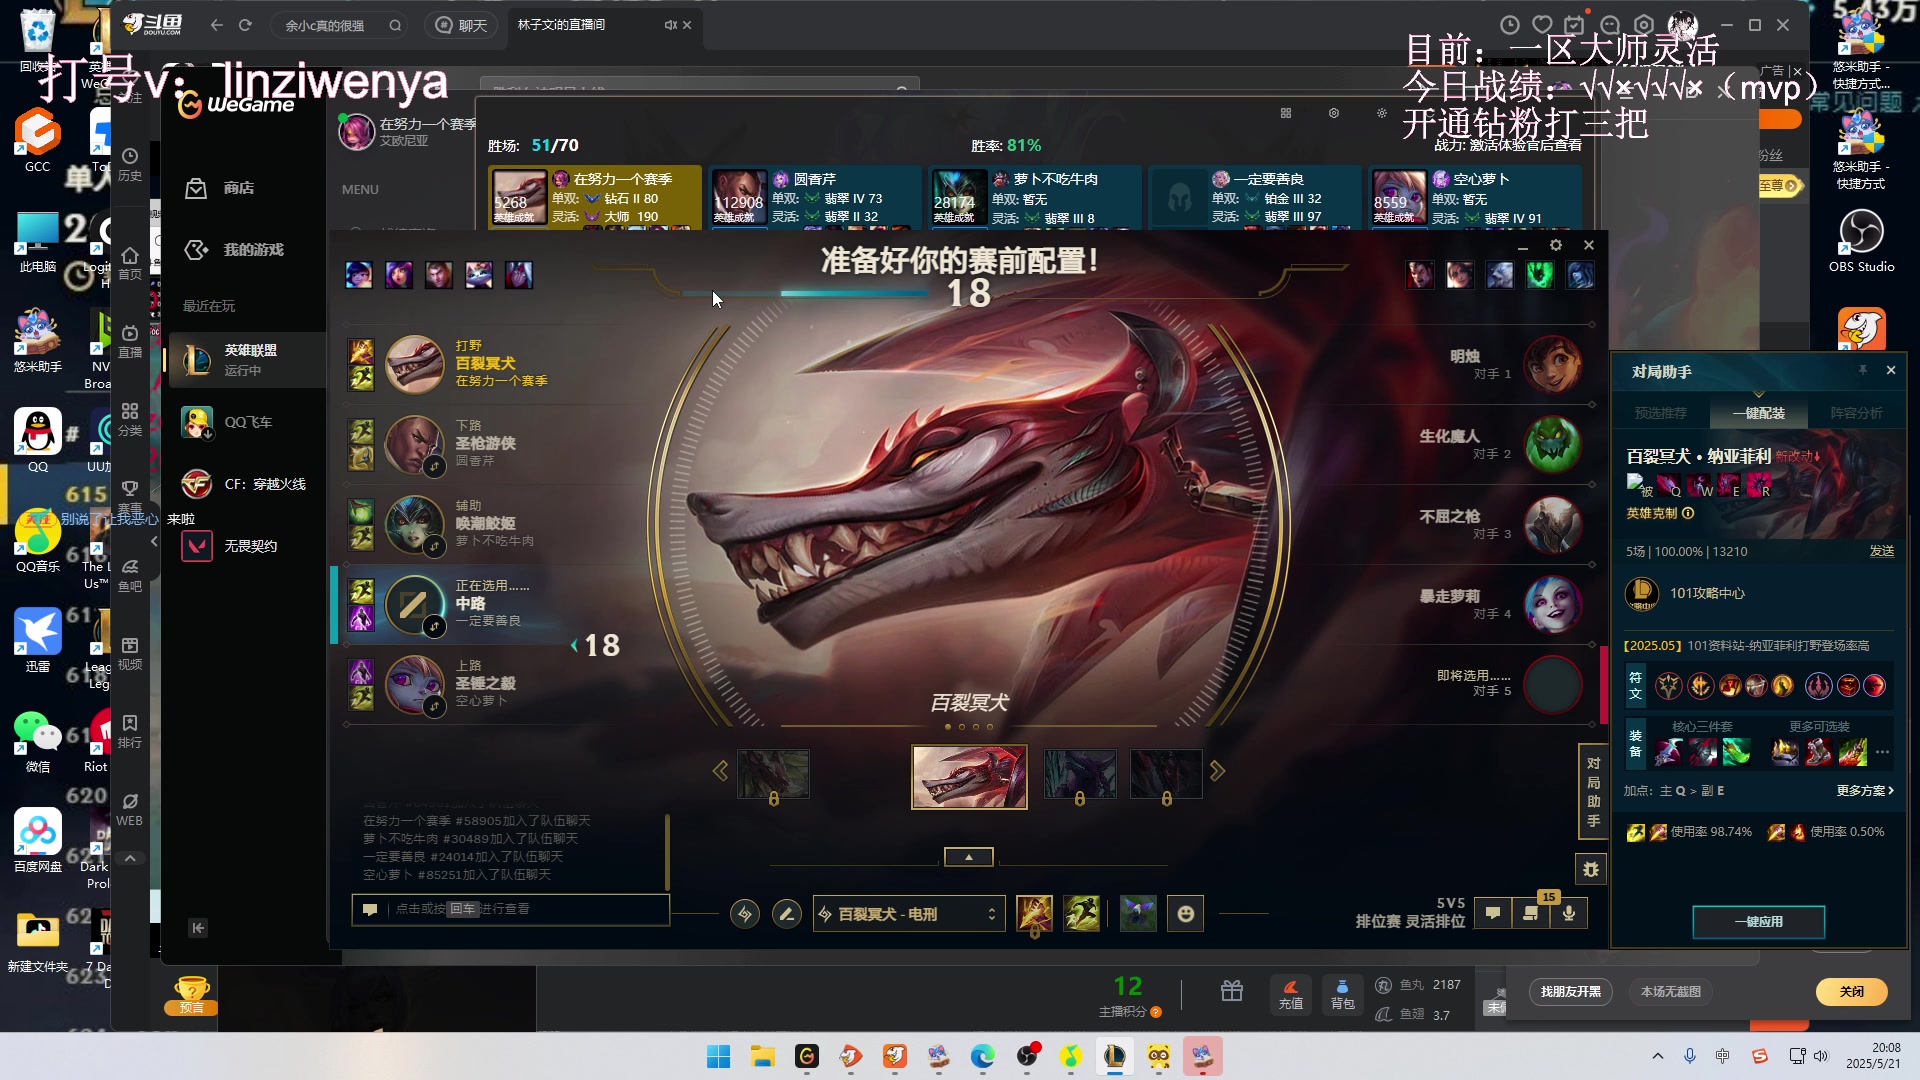Click the Douyu 充值 icon

(x=1291, y=994)
